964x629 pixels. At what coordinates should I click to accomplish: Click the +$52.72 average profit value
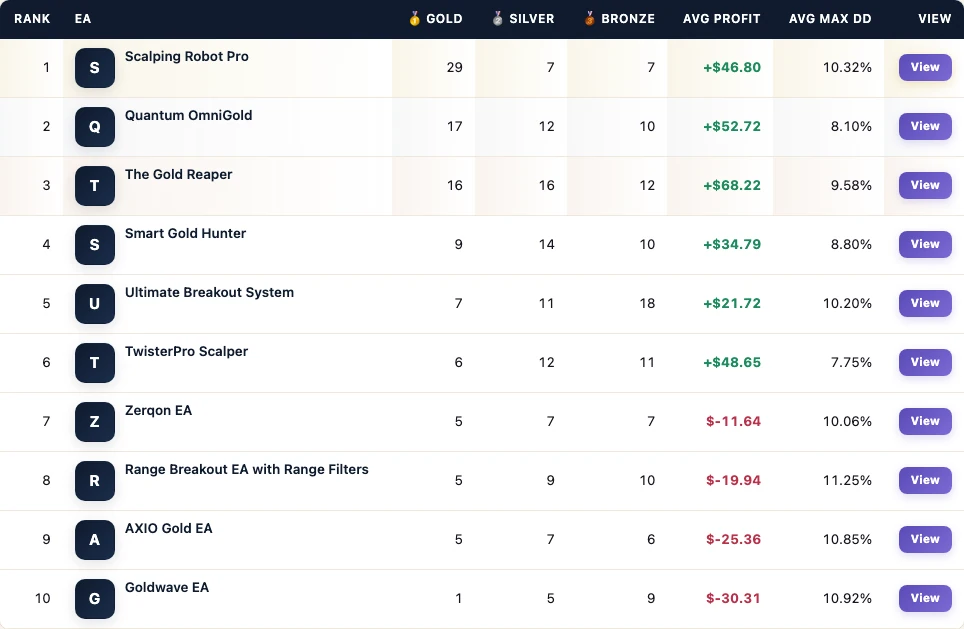coord(732,127)
